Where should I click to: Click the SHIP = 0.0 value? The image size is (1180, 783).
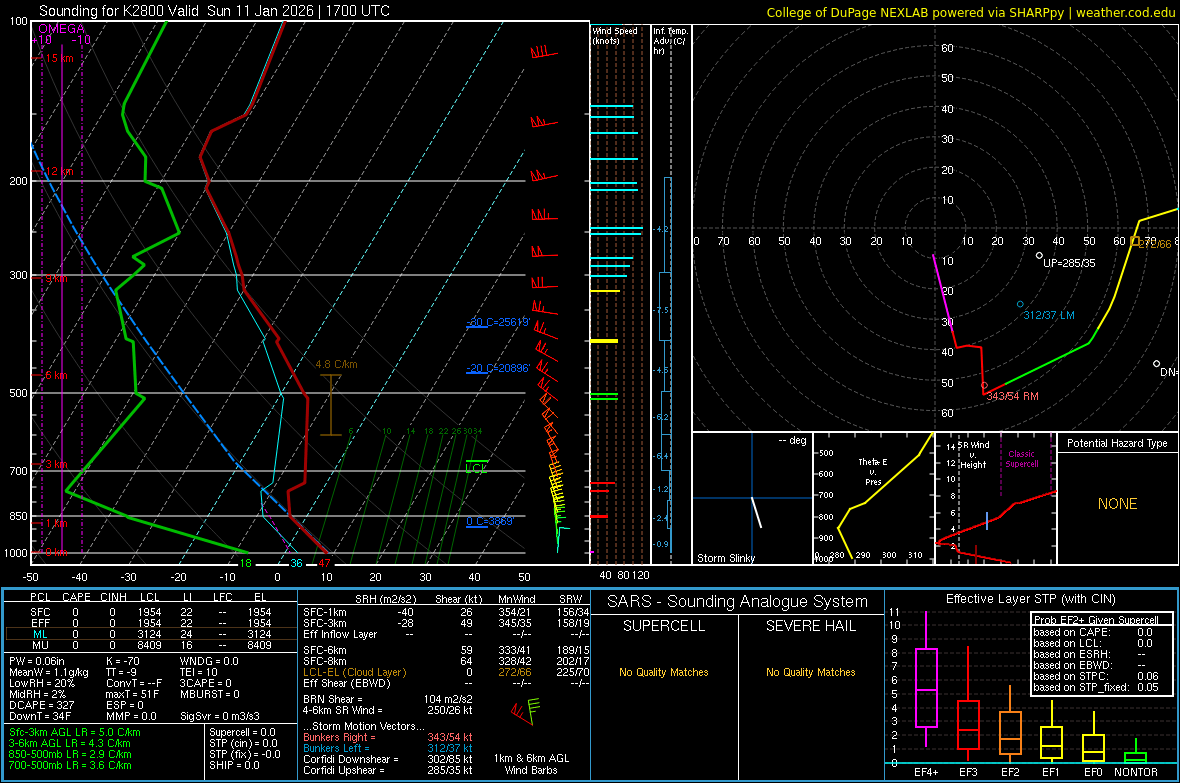[x=234, y=765]
